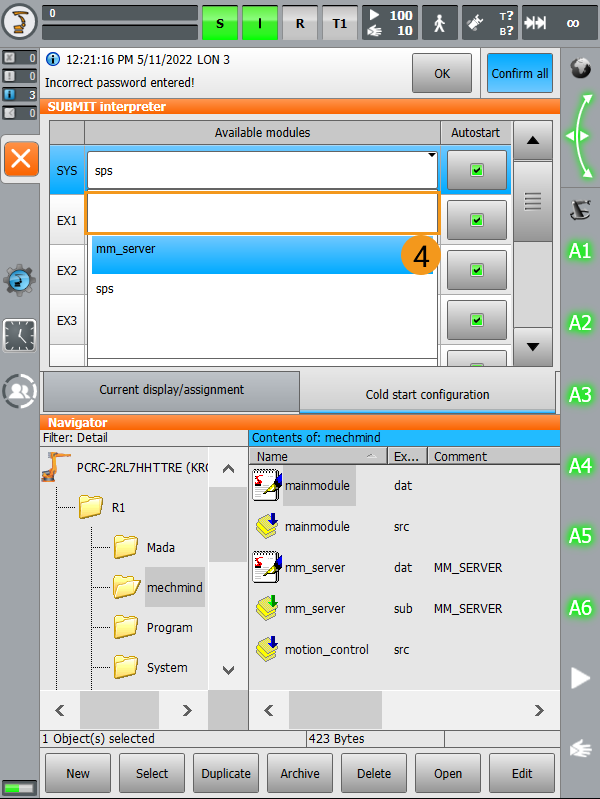Click the modules scrollbar grip handle

pos(533,201)
